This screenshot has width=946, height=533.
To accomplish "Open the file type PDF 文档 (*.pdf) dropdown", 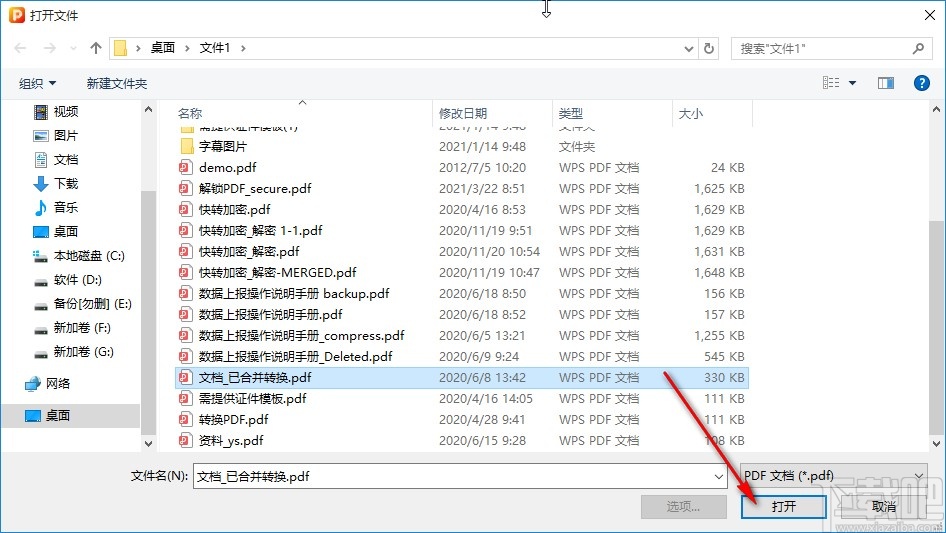I will [x=834, y=476].
